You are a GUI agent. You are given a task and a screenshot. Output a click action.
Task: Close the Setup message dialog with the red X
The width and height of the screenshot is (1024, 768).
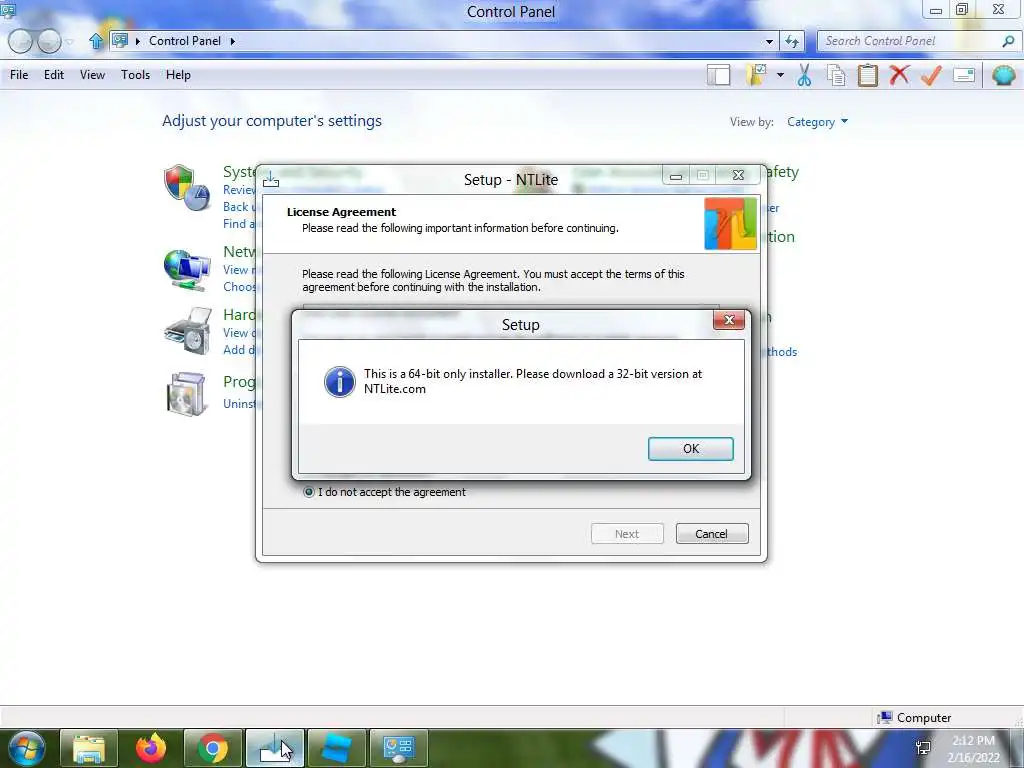(x=729, y=320)
